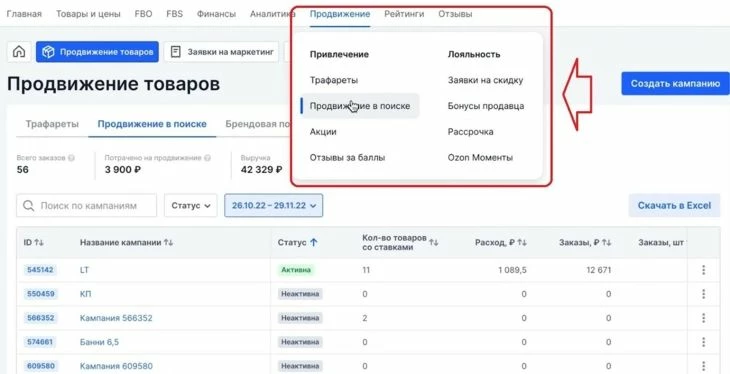Open the home icon button
730x374 pixels.
point(19,52)
